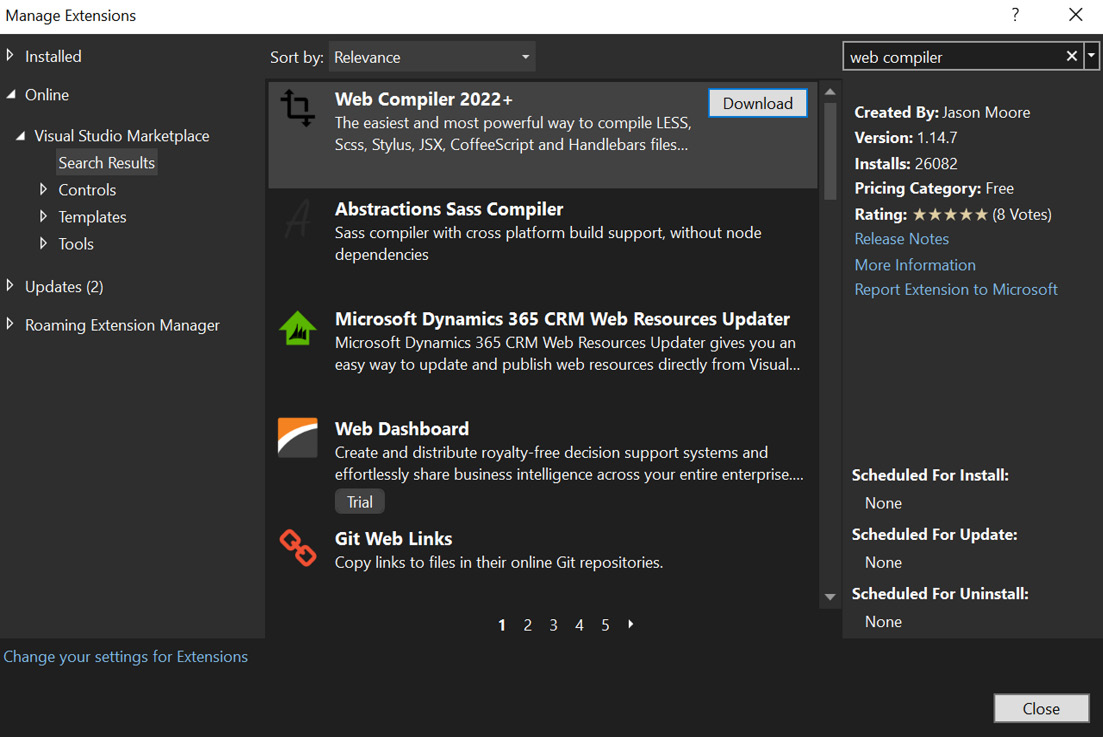
Task: Select the Updates (2) label
Action: (x=64, y=286)
